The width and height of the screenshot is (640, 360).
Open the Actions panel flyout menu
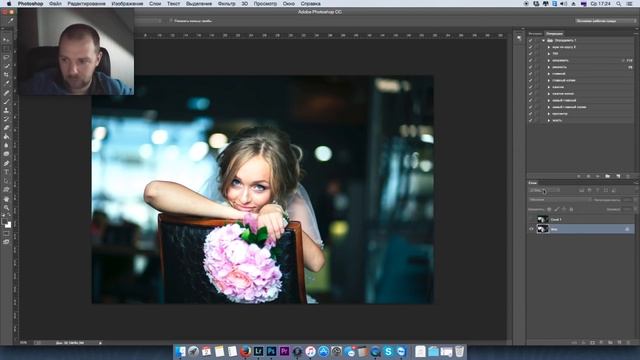pyautogui.click(x=636, y=33)
